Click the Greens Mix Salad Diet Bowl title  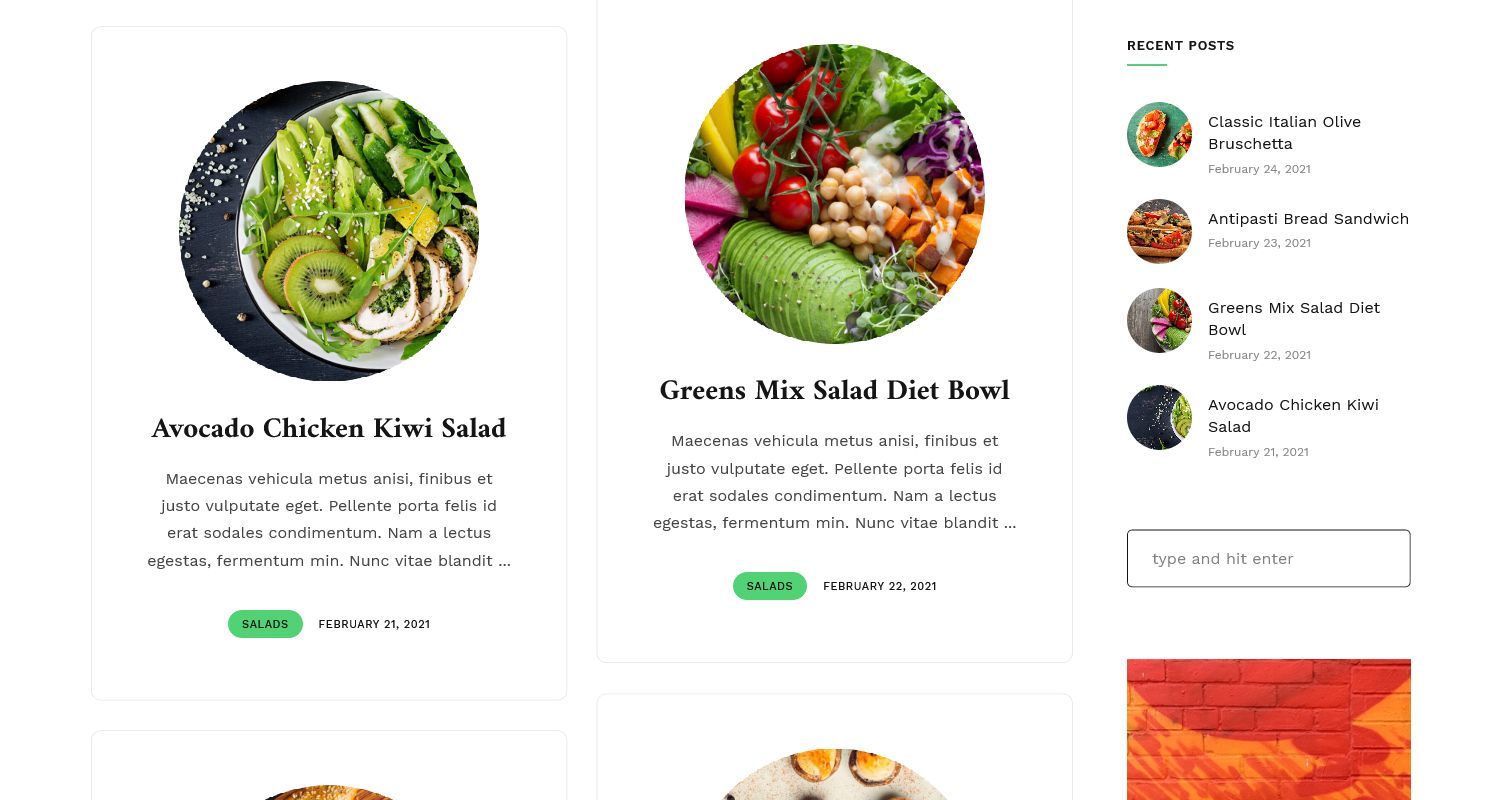coord(835,390)
